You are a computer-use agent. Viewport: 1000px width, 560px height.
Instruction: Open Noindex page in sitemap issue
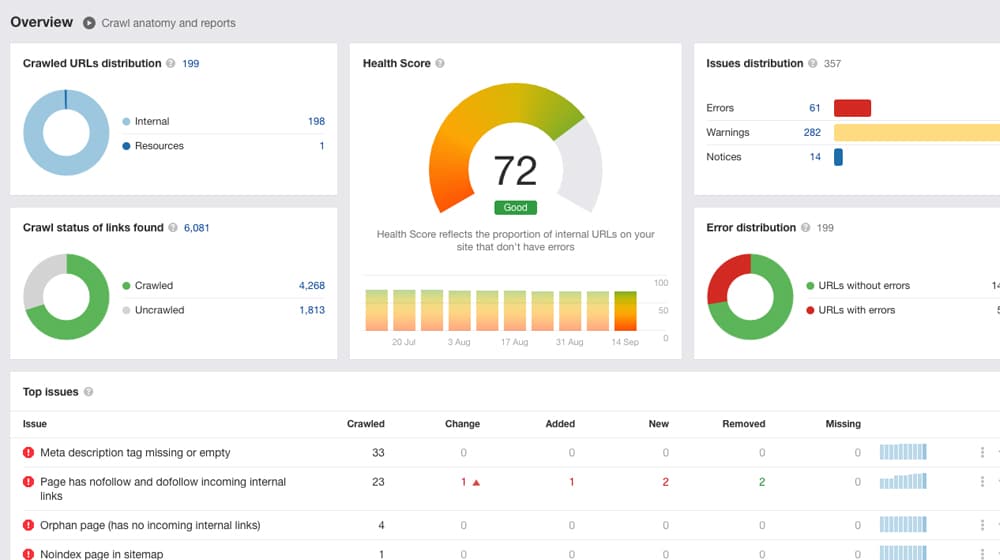pyautogui.click(x=101, y=554)
